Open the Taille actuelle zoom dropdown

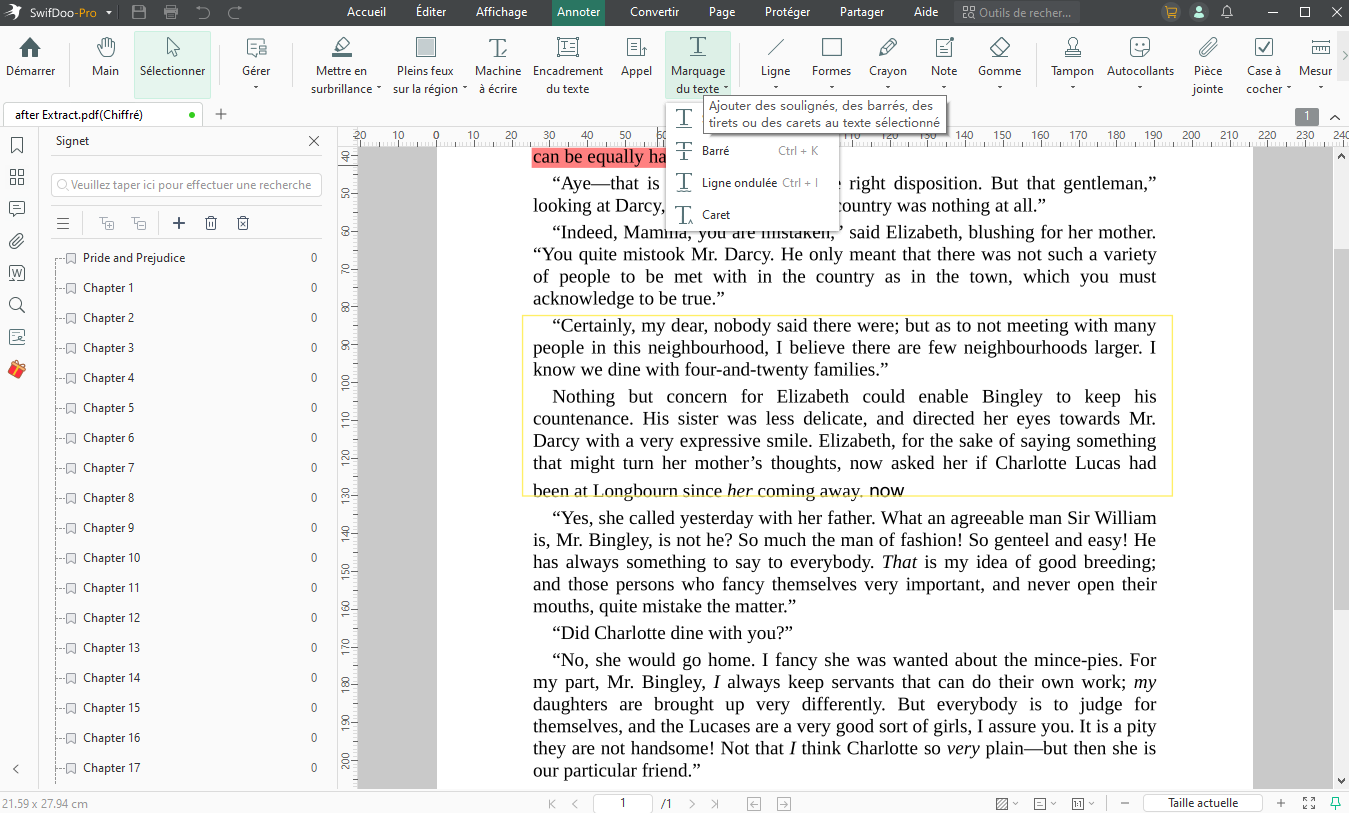click(x=1203, y=802)
